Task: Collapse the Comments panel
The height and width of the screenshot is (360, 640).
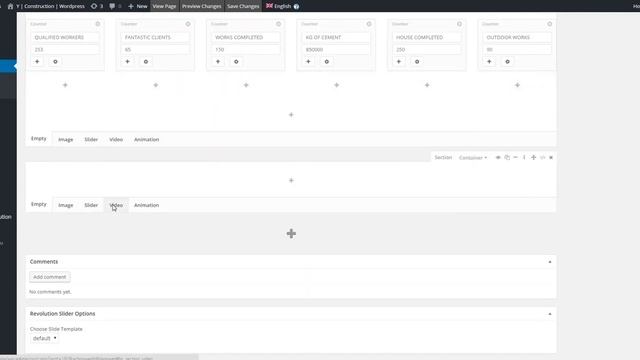Action: click(550, 262)
